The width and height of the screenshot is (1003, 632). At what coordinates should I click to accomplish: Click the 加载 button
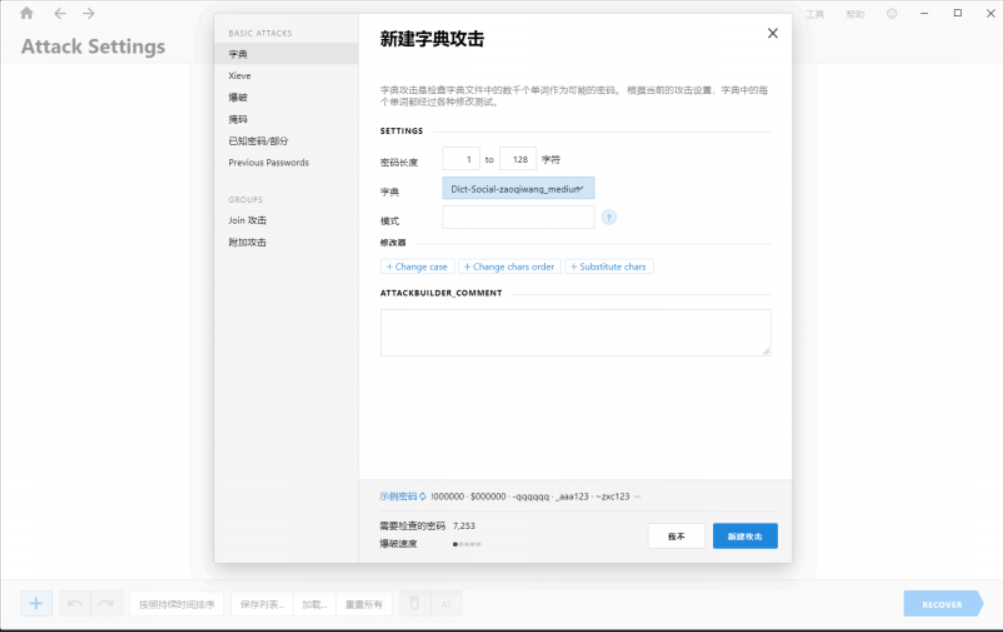314,603
